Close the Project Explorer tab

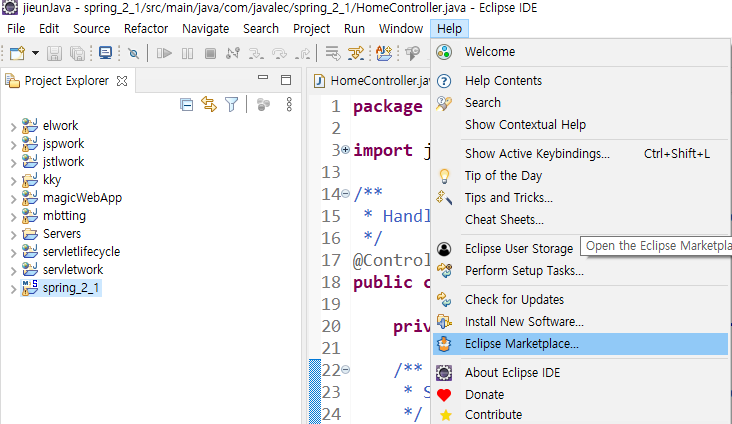pos(122,81)
